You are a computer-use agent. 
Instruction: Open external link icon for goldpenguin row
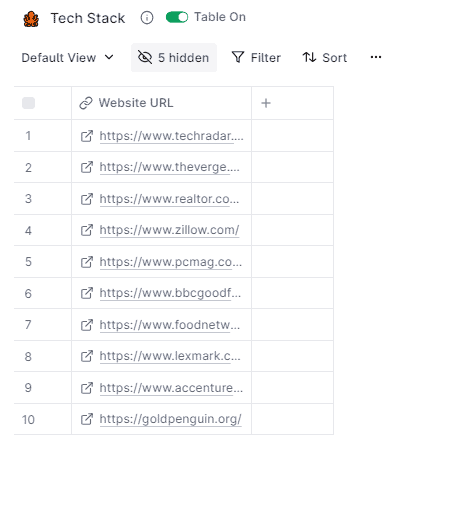pos(87,419)
